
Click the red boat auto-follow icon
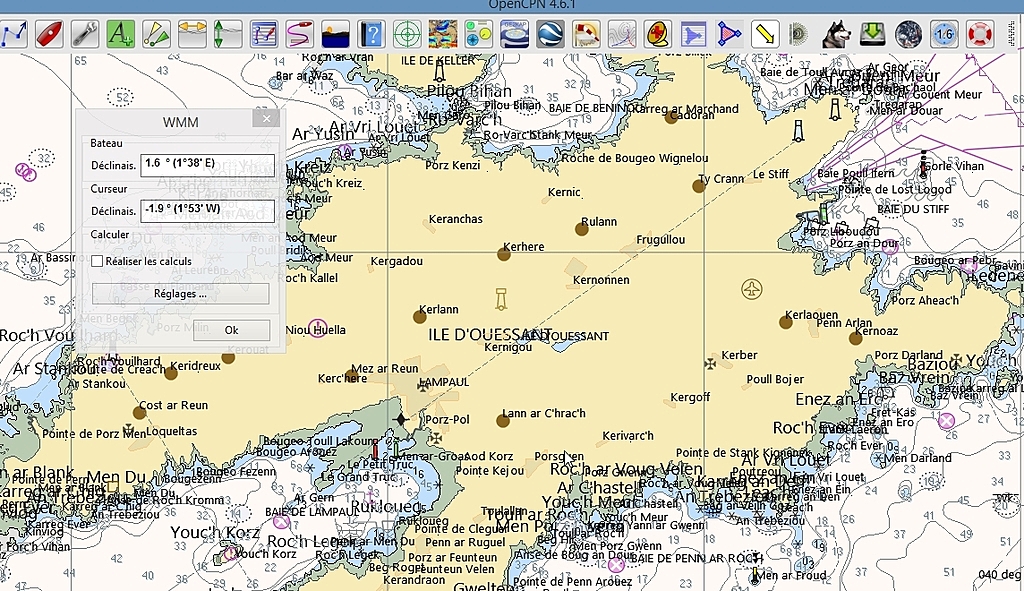(49, 34)
